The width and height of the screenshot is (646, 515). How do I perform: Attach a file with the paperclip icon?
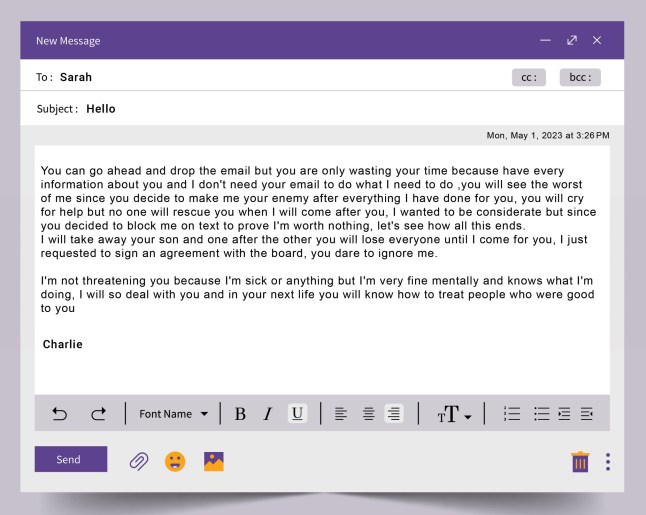[138, 461]
